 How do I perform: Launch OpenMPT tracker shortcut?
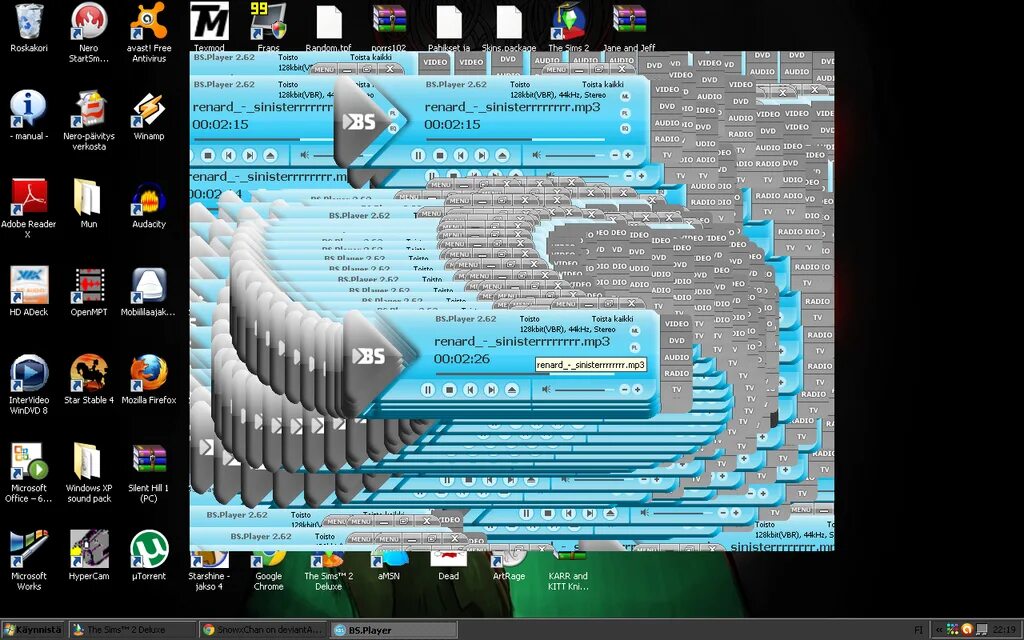(x=89, y=291)
